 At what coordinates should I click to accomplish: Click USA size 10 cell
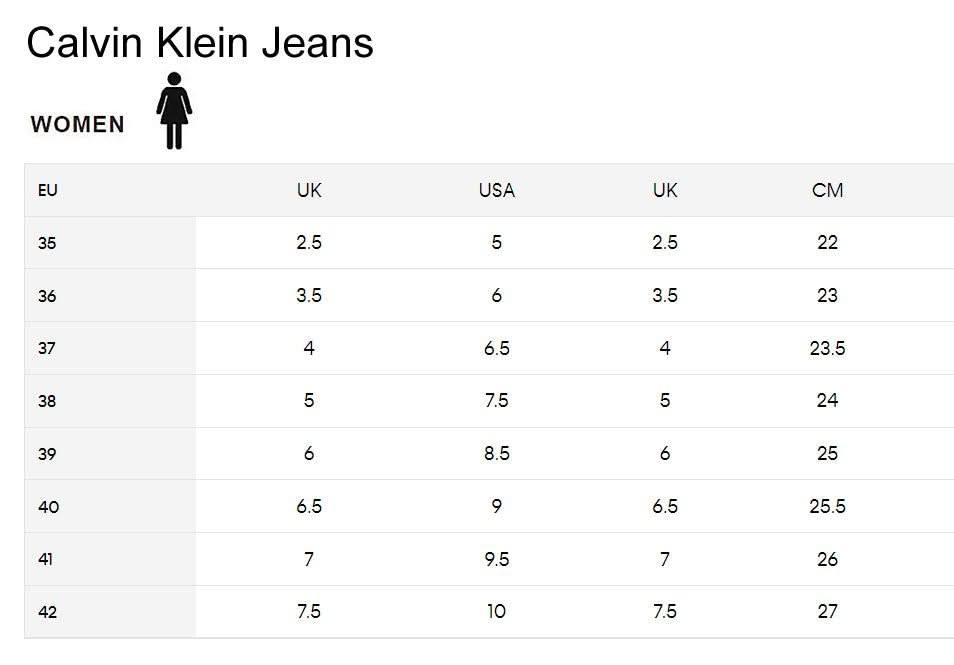pos(496,611)
